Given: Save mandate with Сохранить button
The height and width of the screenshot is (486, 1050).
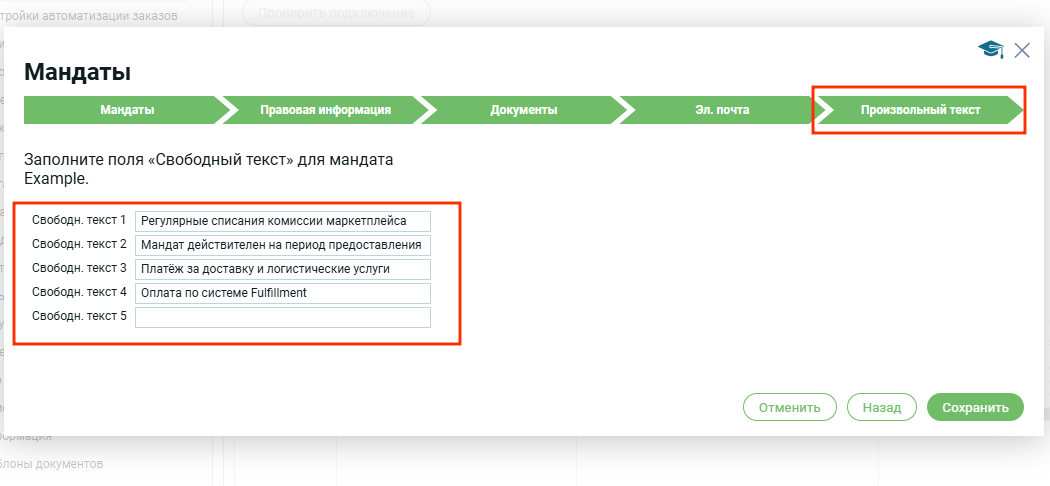Looking at the screenshot, I should (x=975, y=407).
